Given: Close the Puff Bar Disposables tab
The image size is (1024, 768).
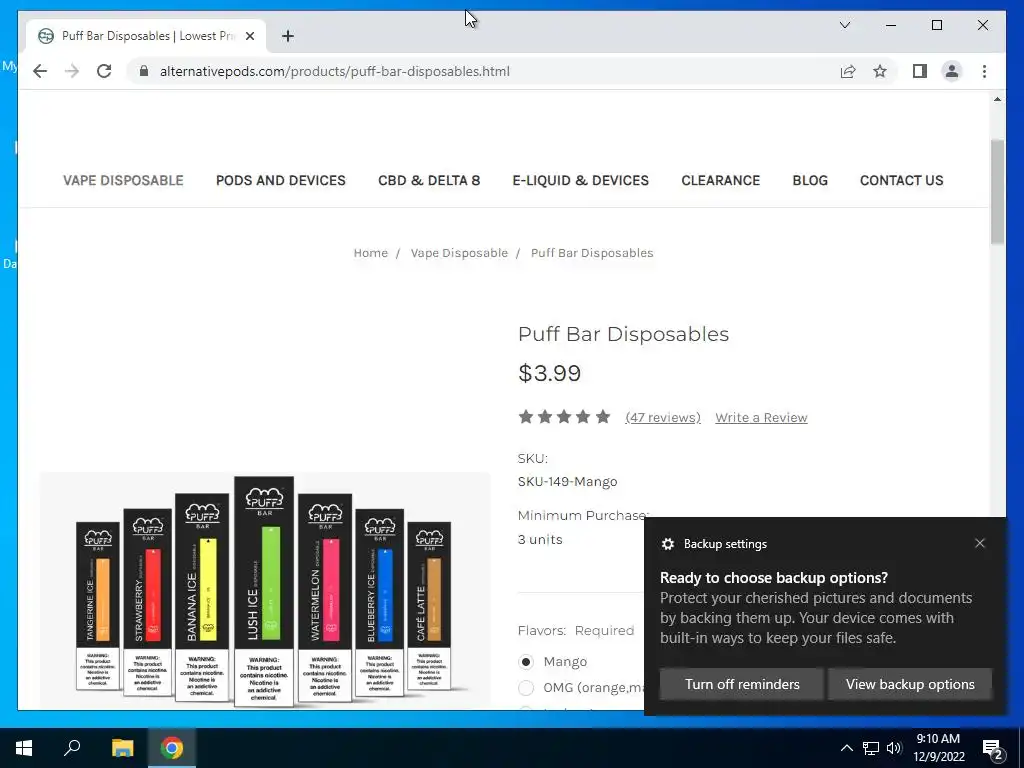Looking at the screenshot, I should 249,36.
